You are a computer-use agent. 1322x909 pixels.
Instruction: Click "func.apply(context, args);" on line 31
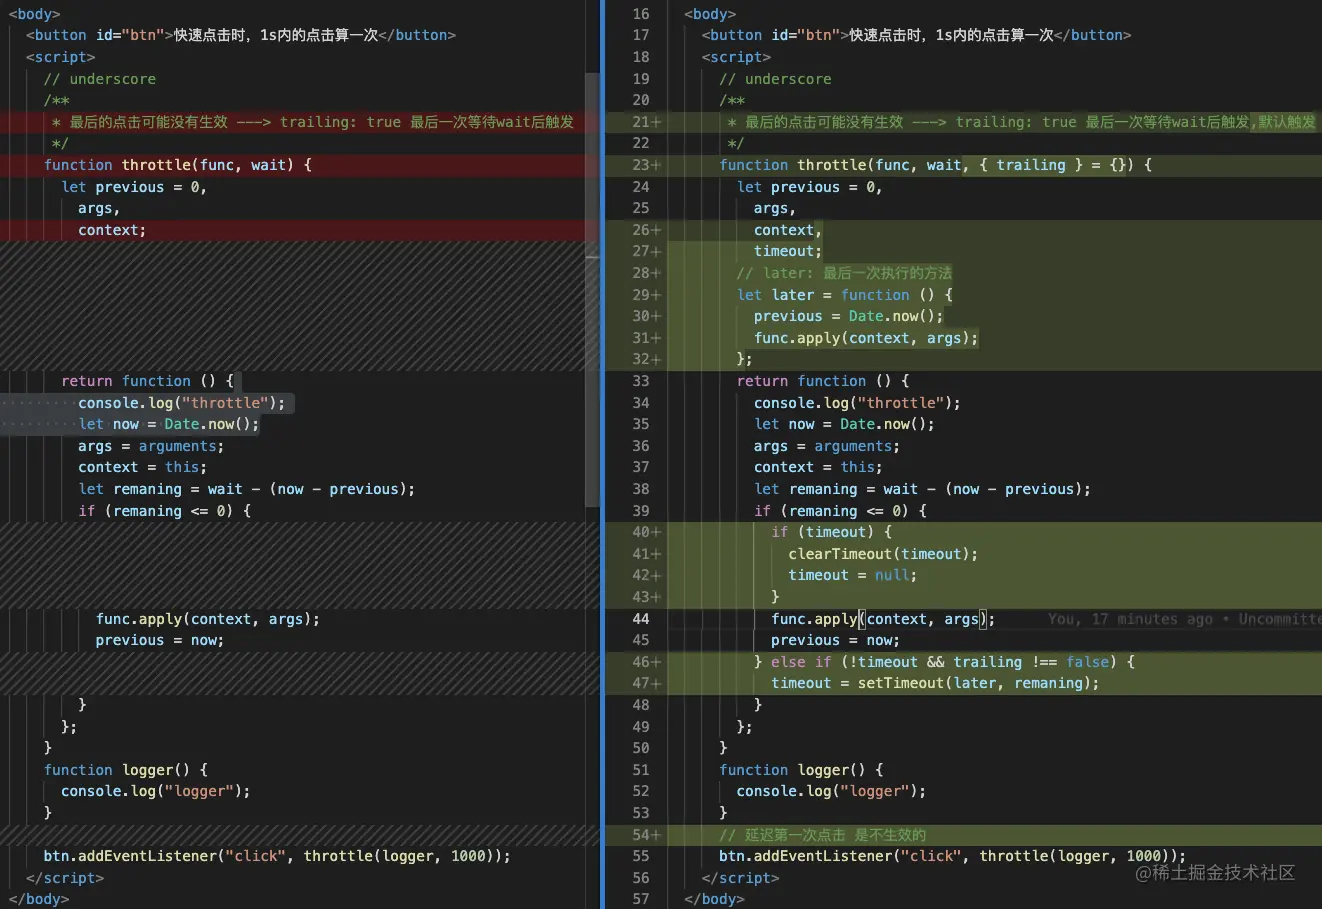[866, 338]
